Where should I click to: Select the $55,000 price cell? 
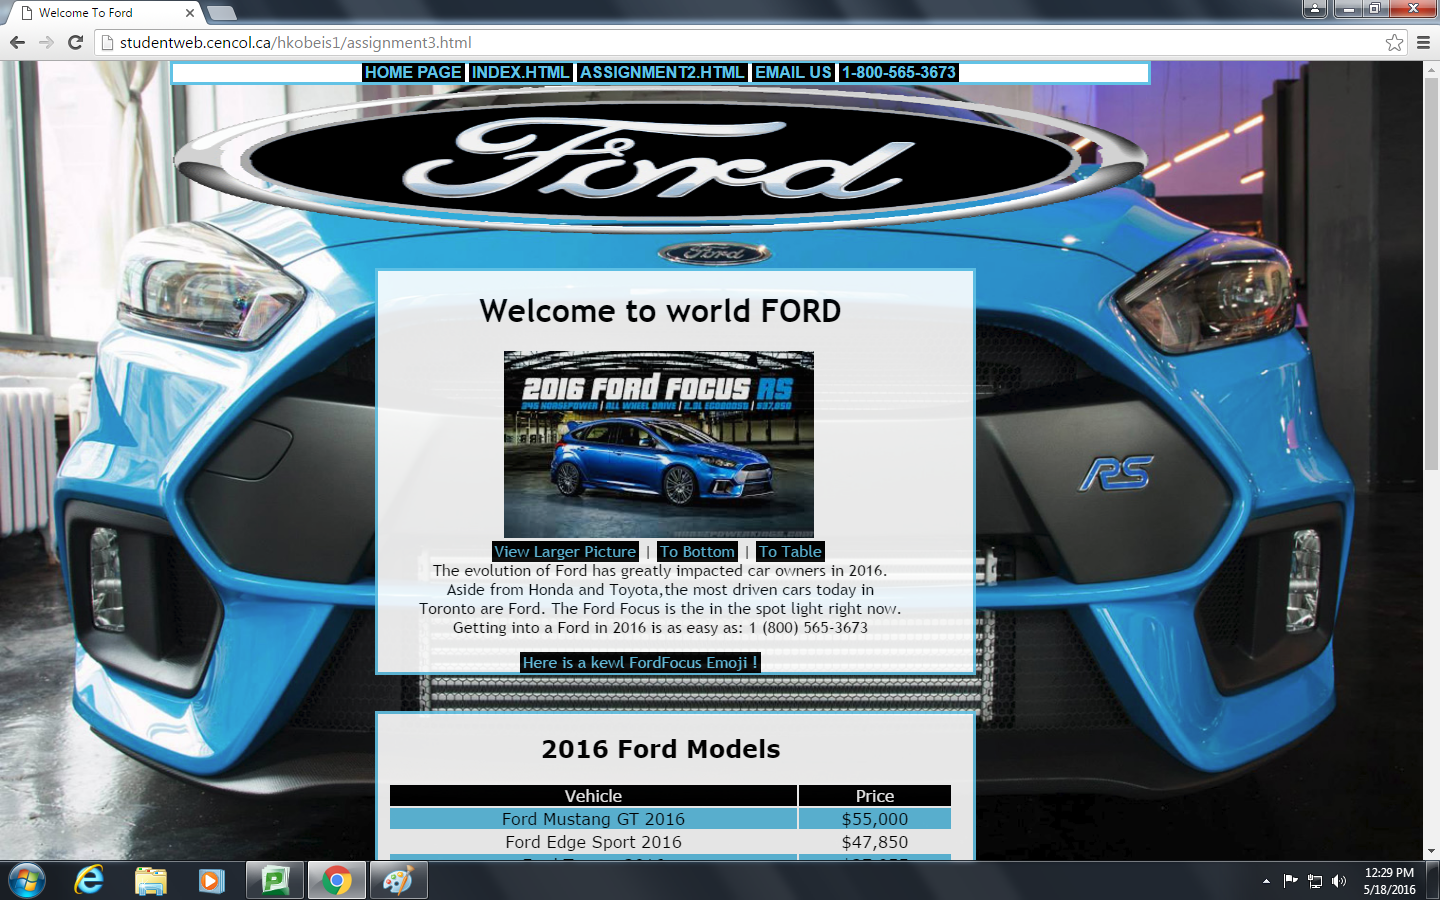[875, 819]
